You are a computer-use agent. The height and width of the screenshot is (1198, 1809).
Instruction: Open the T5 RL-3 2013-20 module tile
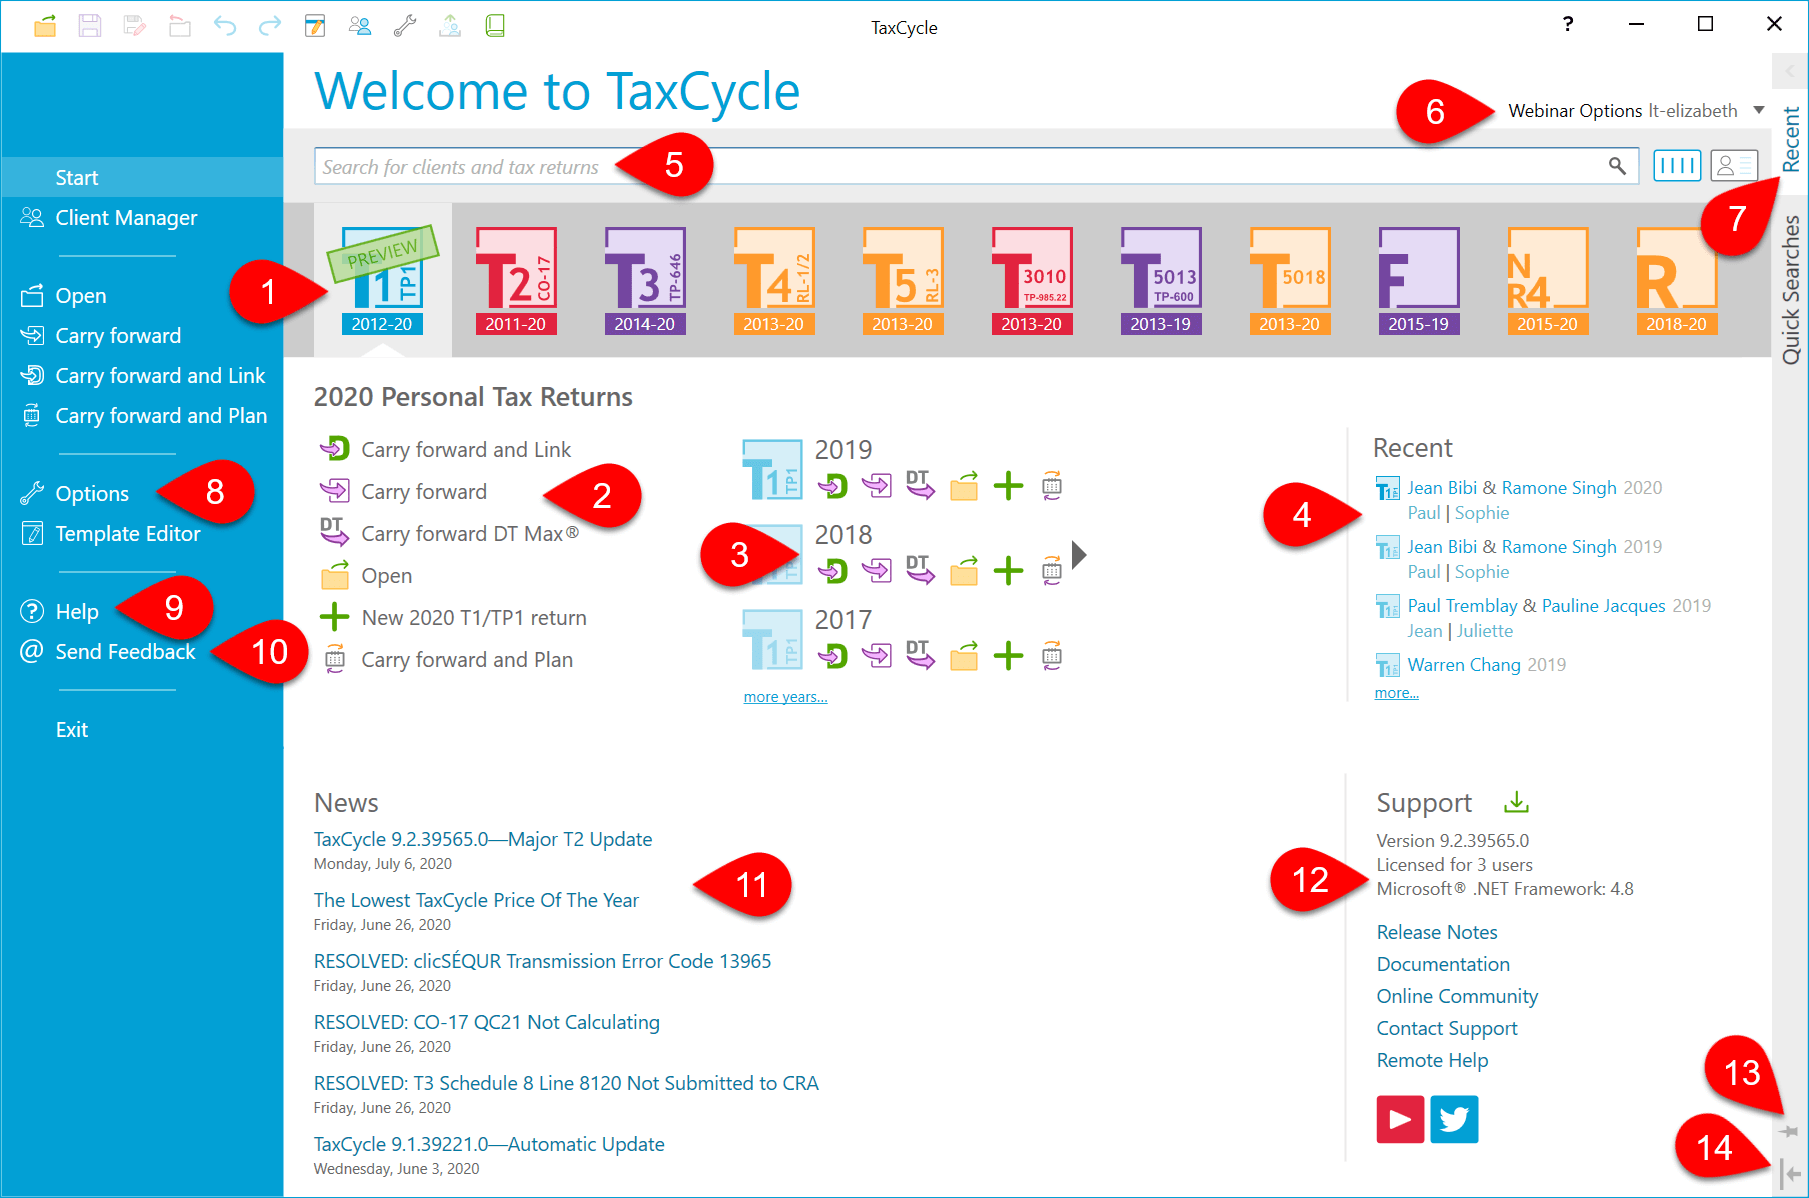click(902, 281)
